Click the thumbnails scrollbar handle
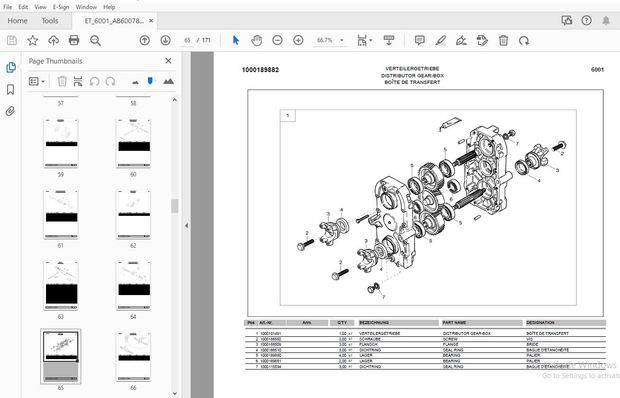This screenshot has height=398, width=620. click(174, 206)
